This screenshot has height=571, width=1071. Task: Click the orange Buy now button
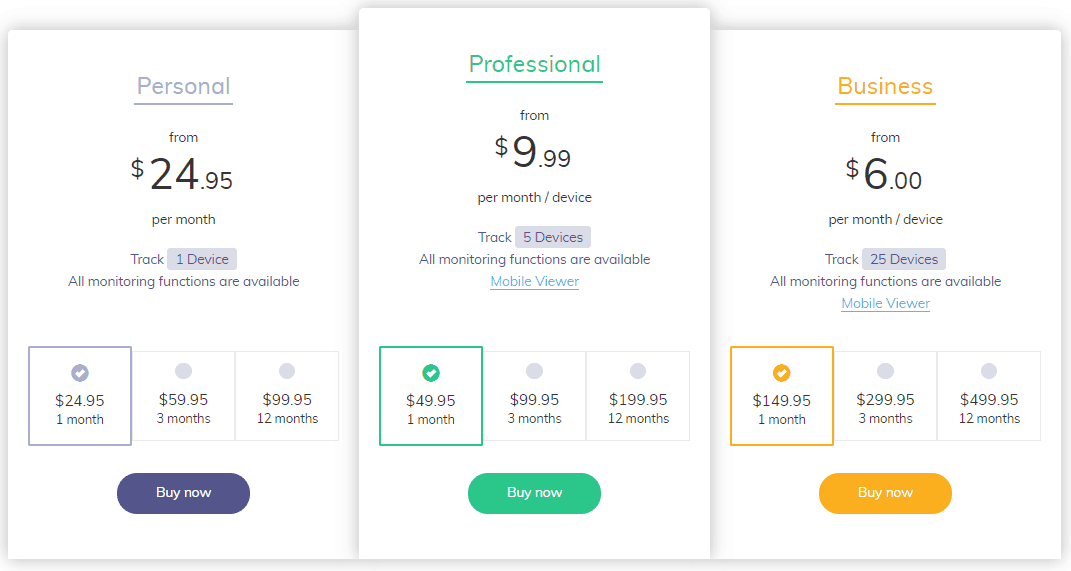click(x=885, y=493)
